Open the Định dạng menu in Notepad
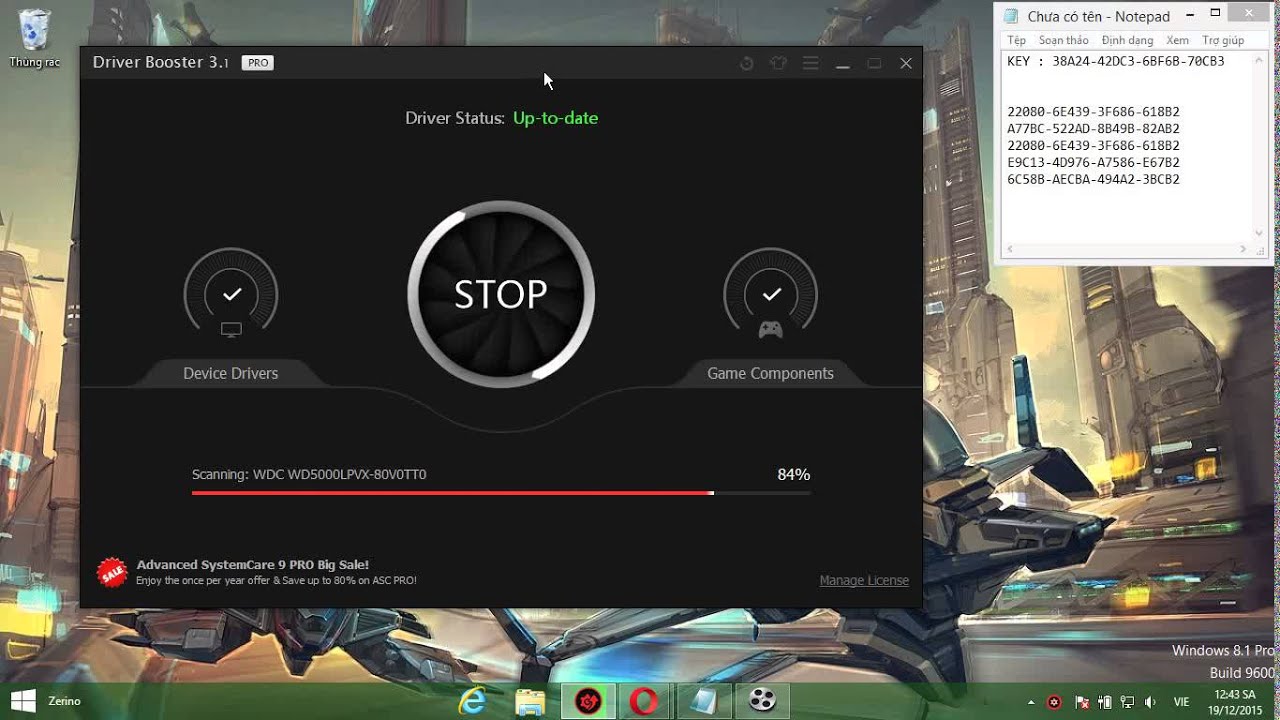Screen dimensions: 1280x720 pyautogui.click(x=1127, y=40)
